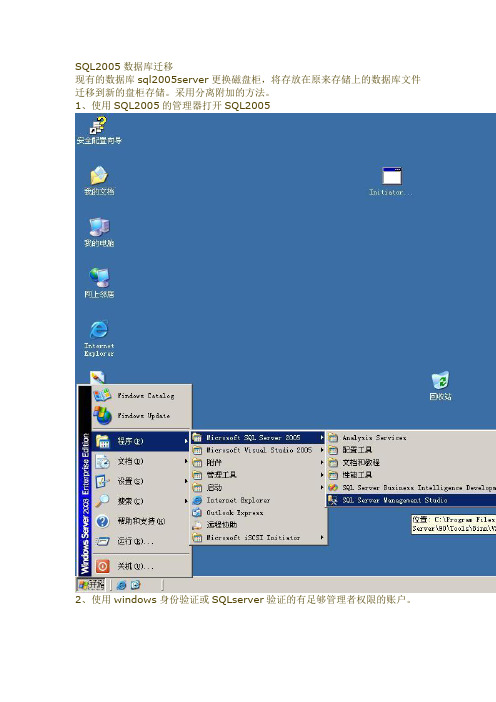Open Windows Catalog in Start menu
496x702 pixels.
pyautogui.click(x=142, y=395)
